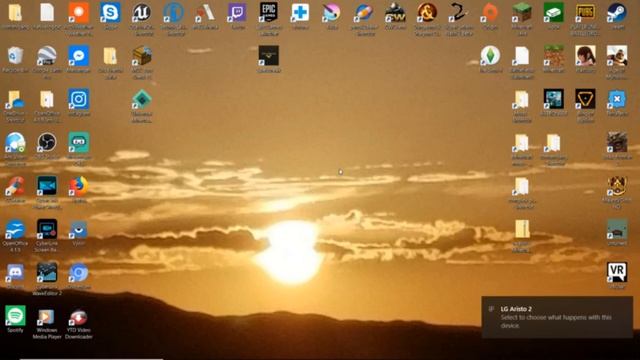Viewport: 640px width, 360px height.
Task: Launch YTD Video Downloader
Action: tap(78, 316)
